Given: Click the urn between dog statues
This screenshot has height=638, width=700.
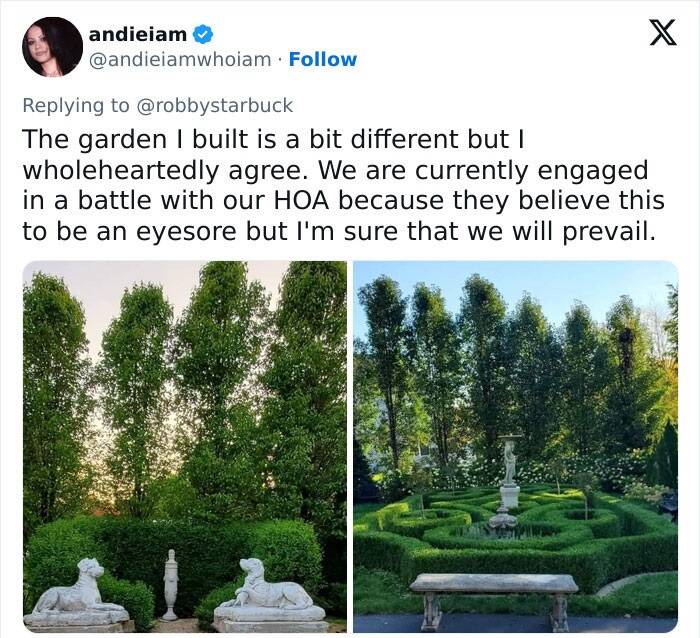Looking at the screenshot, I should [170, 585].
